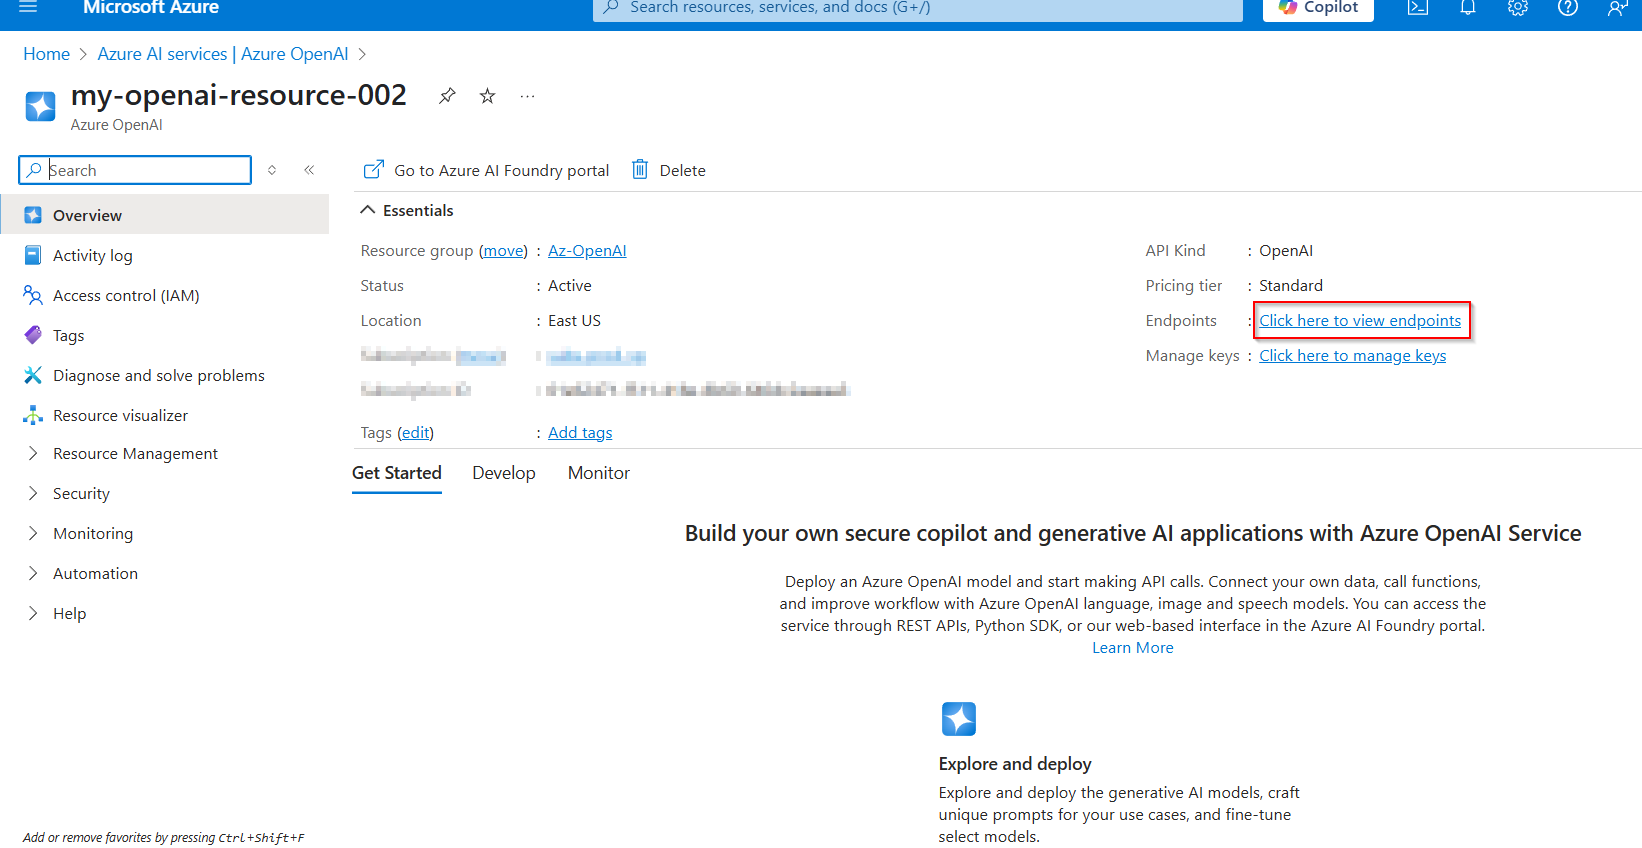Collapse the sidebar with double chevron

(309, 170)
